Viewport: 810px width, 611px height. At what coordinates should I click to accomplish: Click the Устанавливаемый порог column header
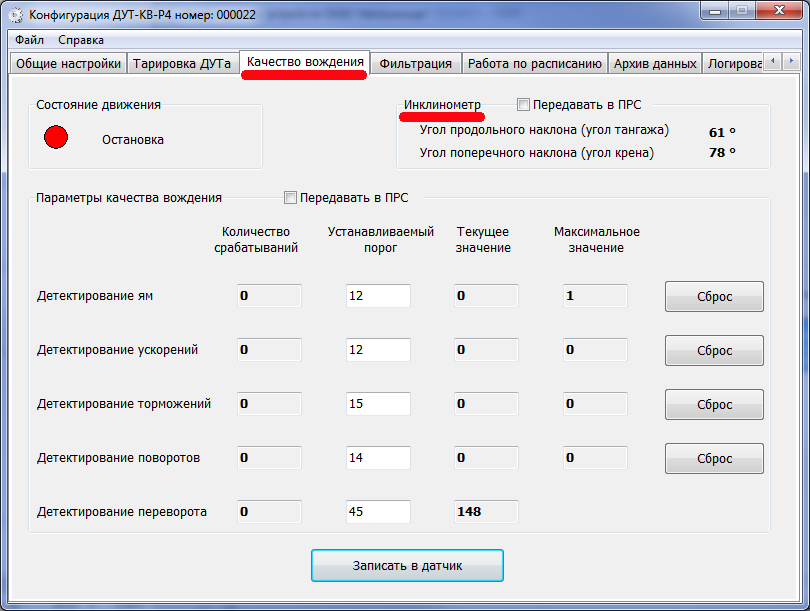pyautogui.click(x=381, y=240)
